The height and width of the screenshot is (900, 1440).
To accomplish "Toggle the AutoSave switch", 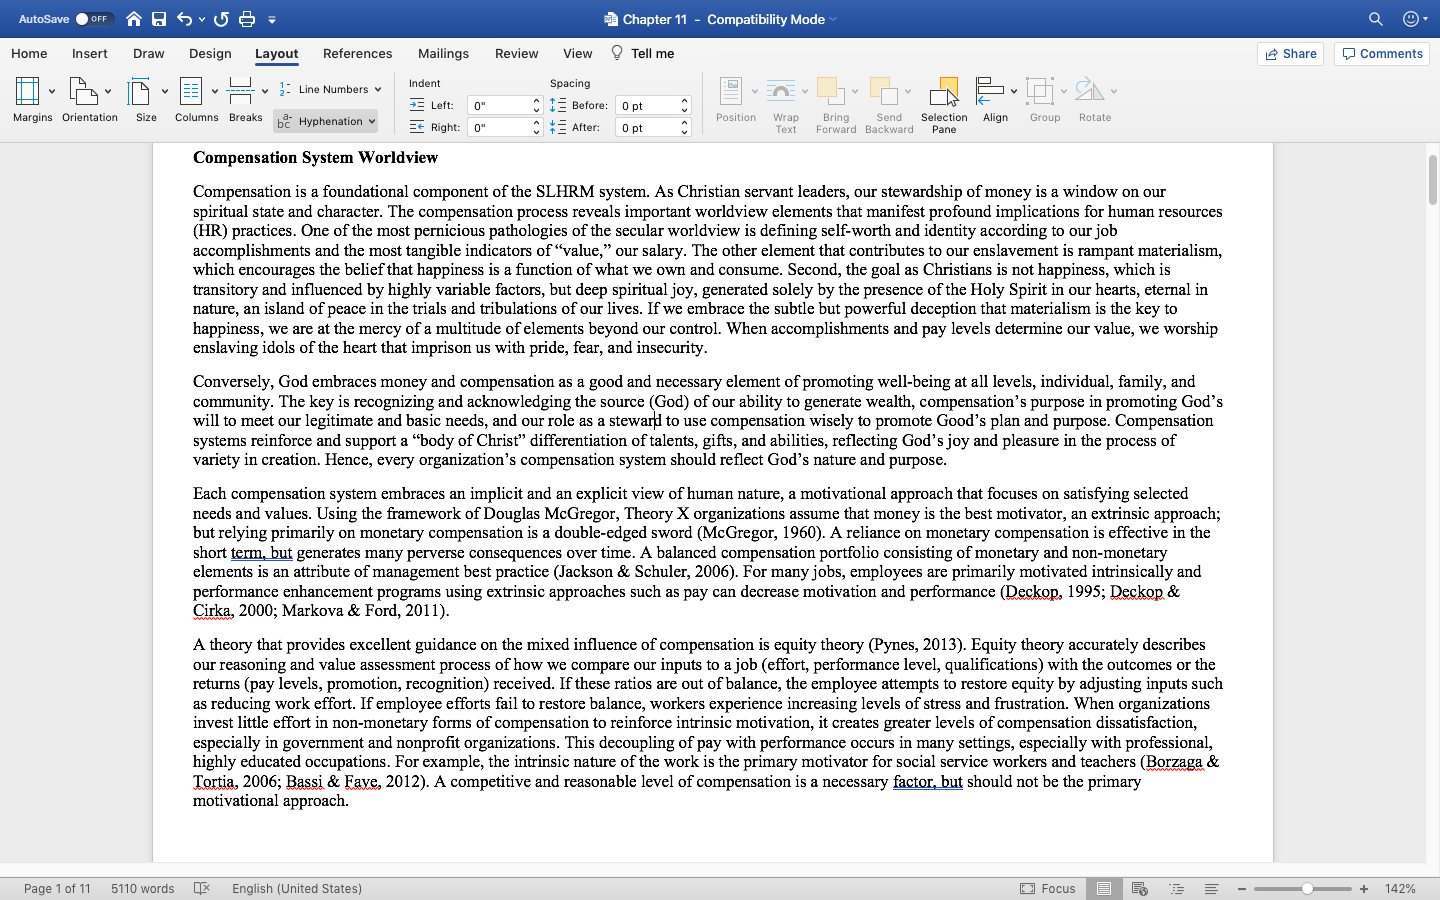I will click(94, 19).
